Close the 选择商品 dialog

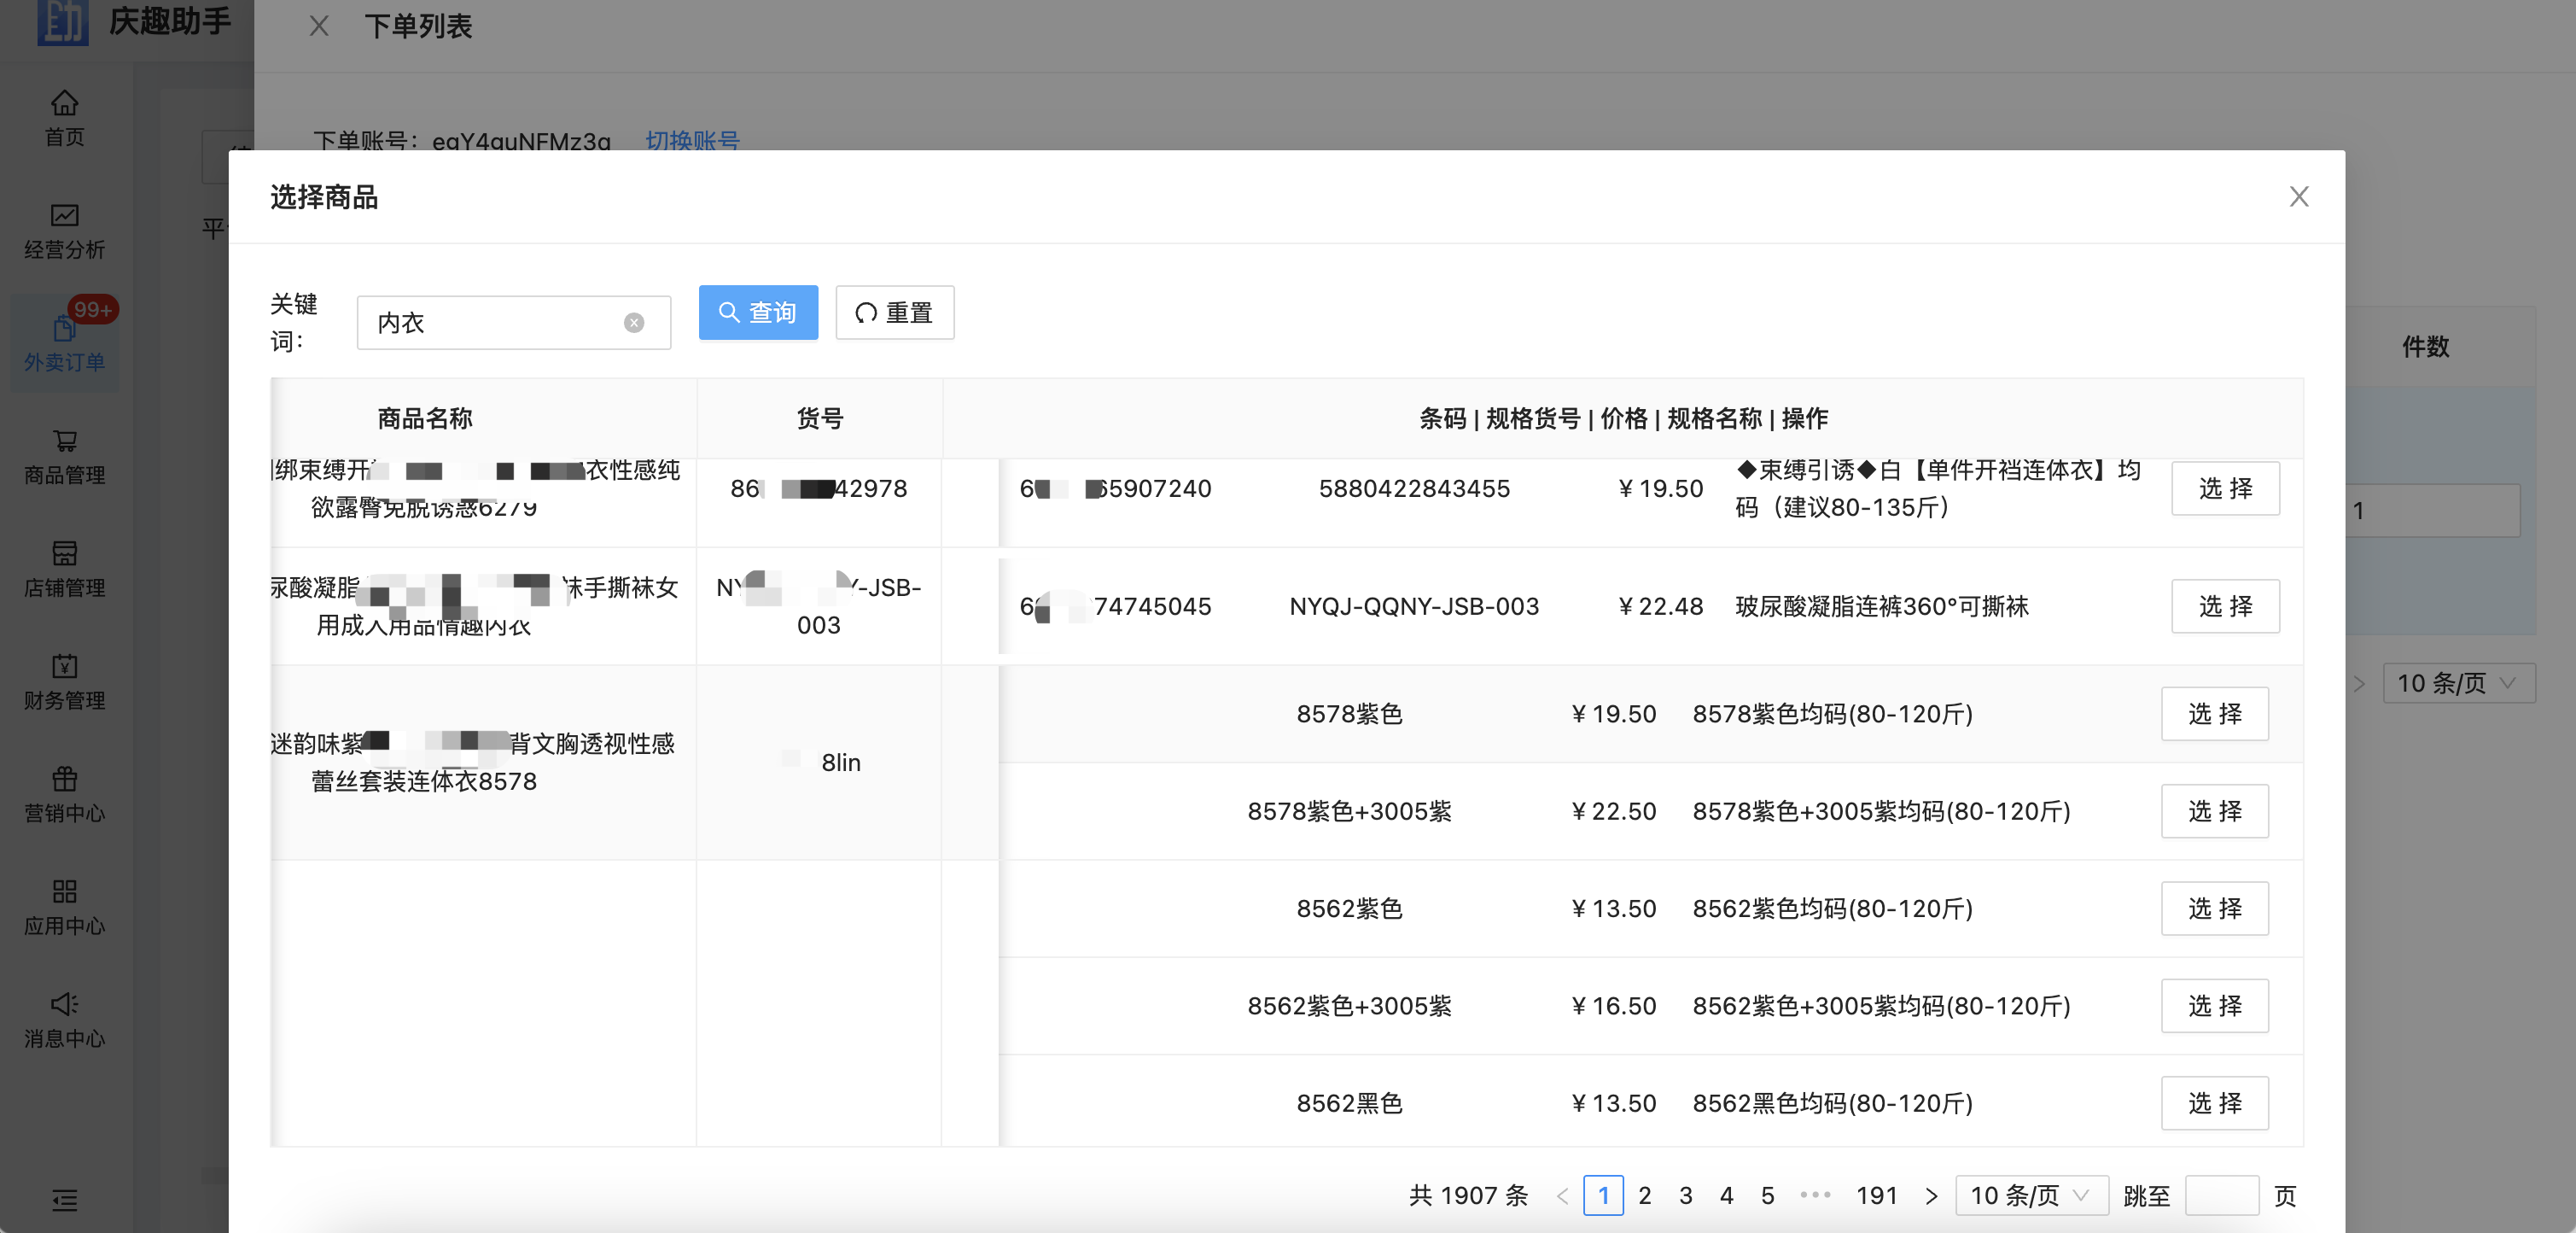click(x=2298, y=197)
